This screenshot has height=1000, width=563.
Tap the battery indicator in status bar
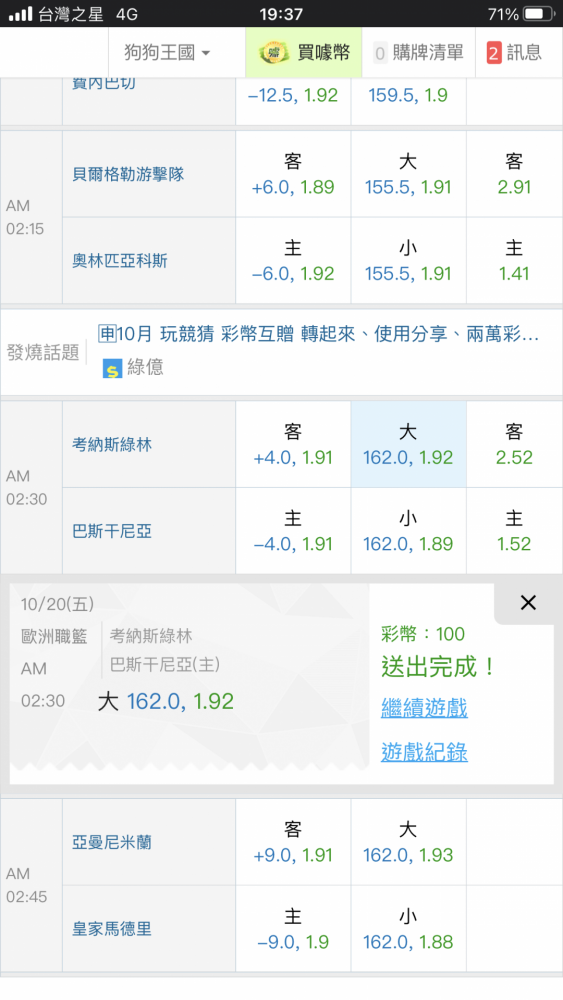pos(540,14)
